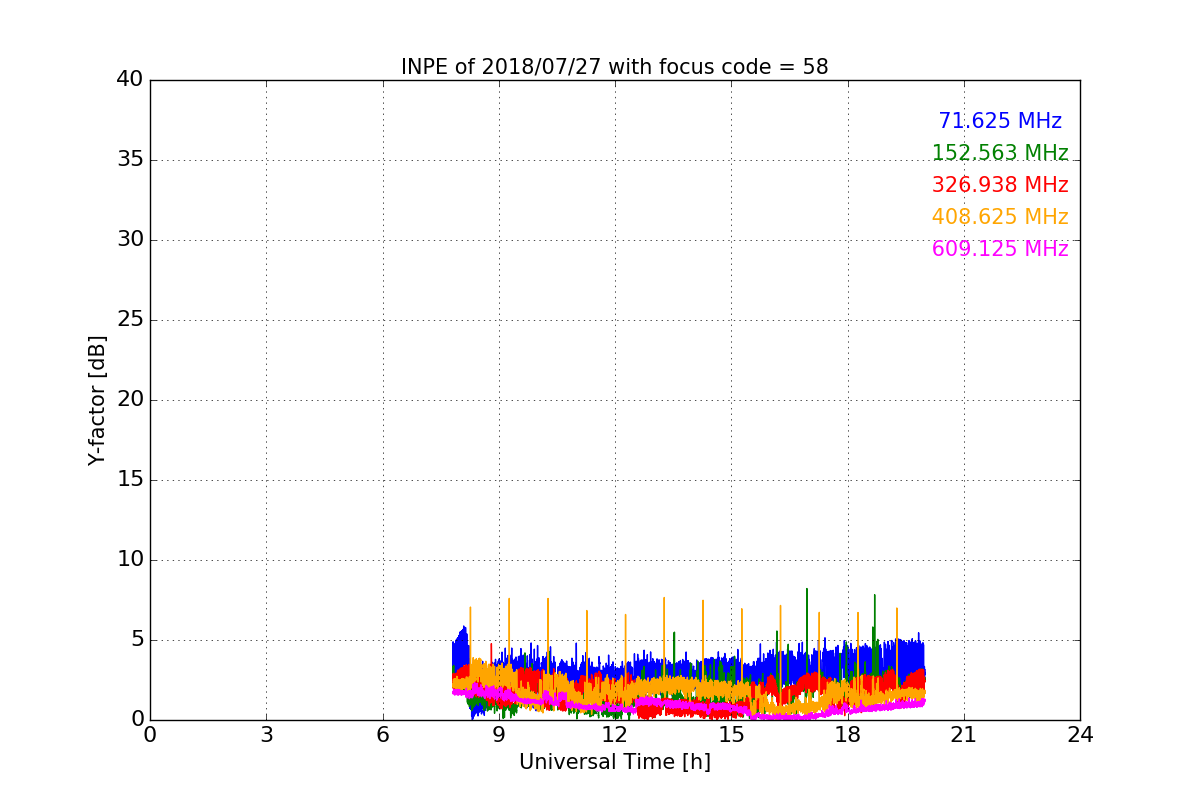This screenshot has height=800, width=1200.
Task: Click the plot title mentioning focus code 58
Action: (615, 67)
